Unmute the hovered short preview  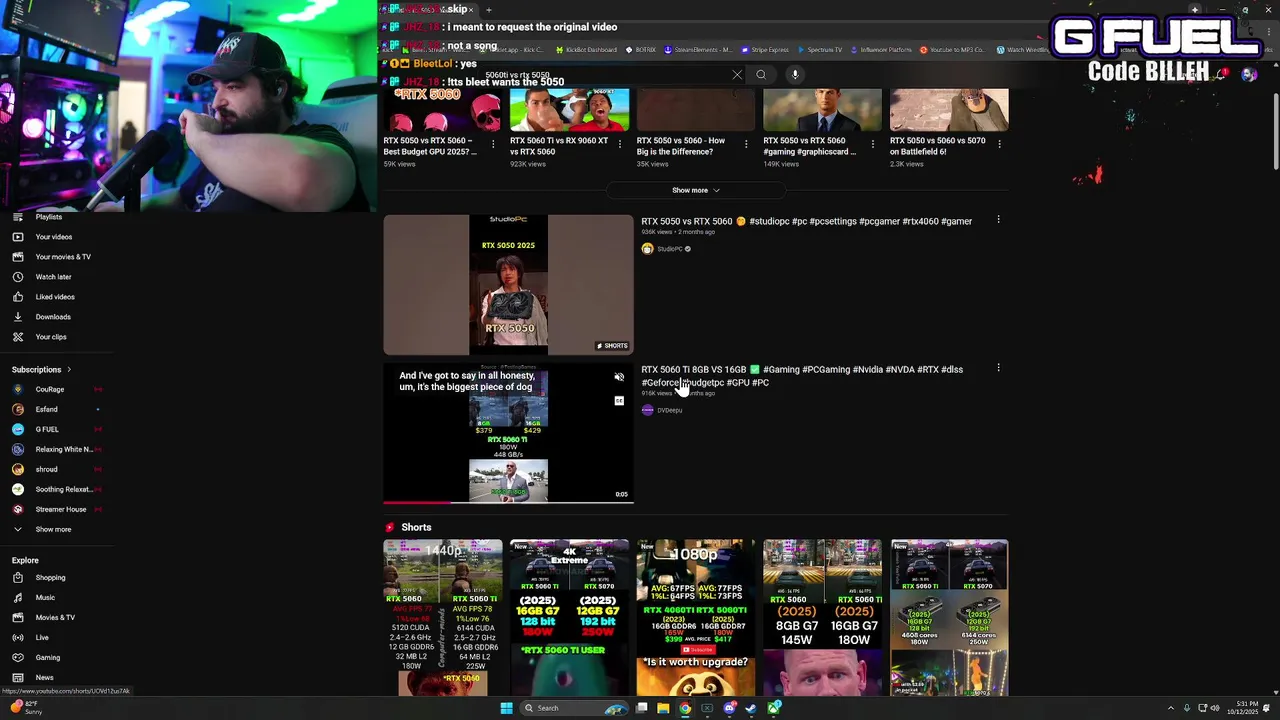(619, 377)
